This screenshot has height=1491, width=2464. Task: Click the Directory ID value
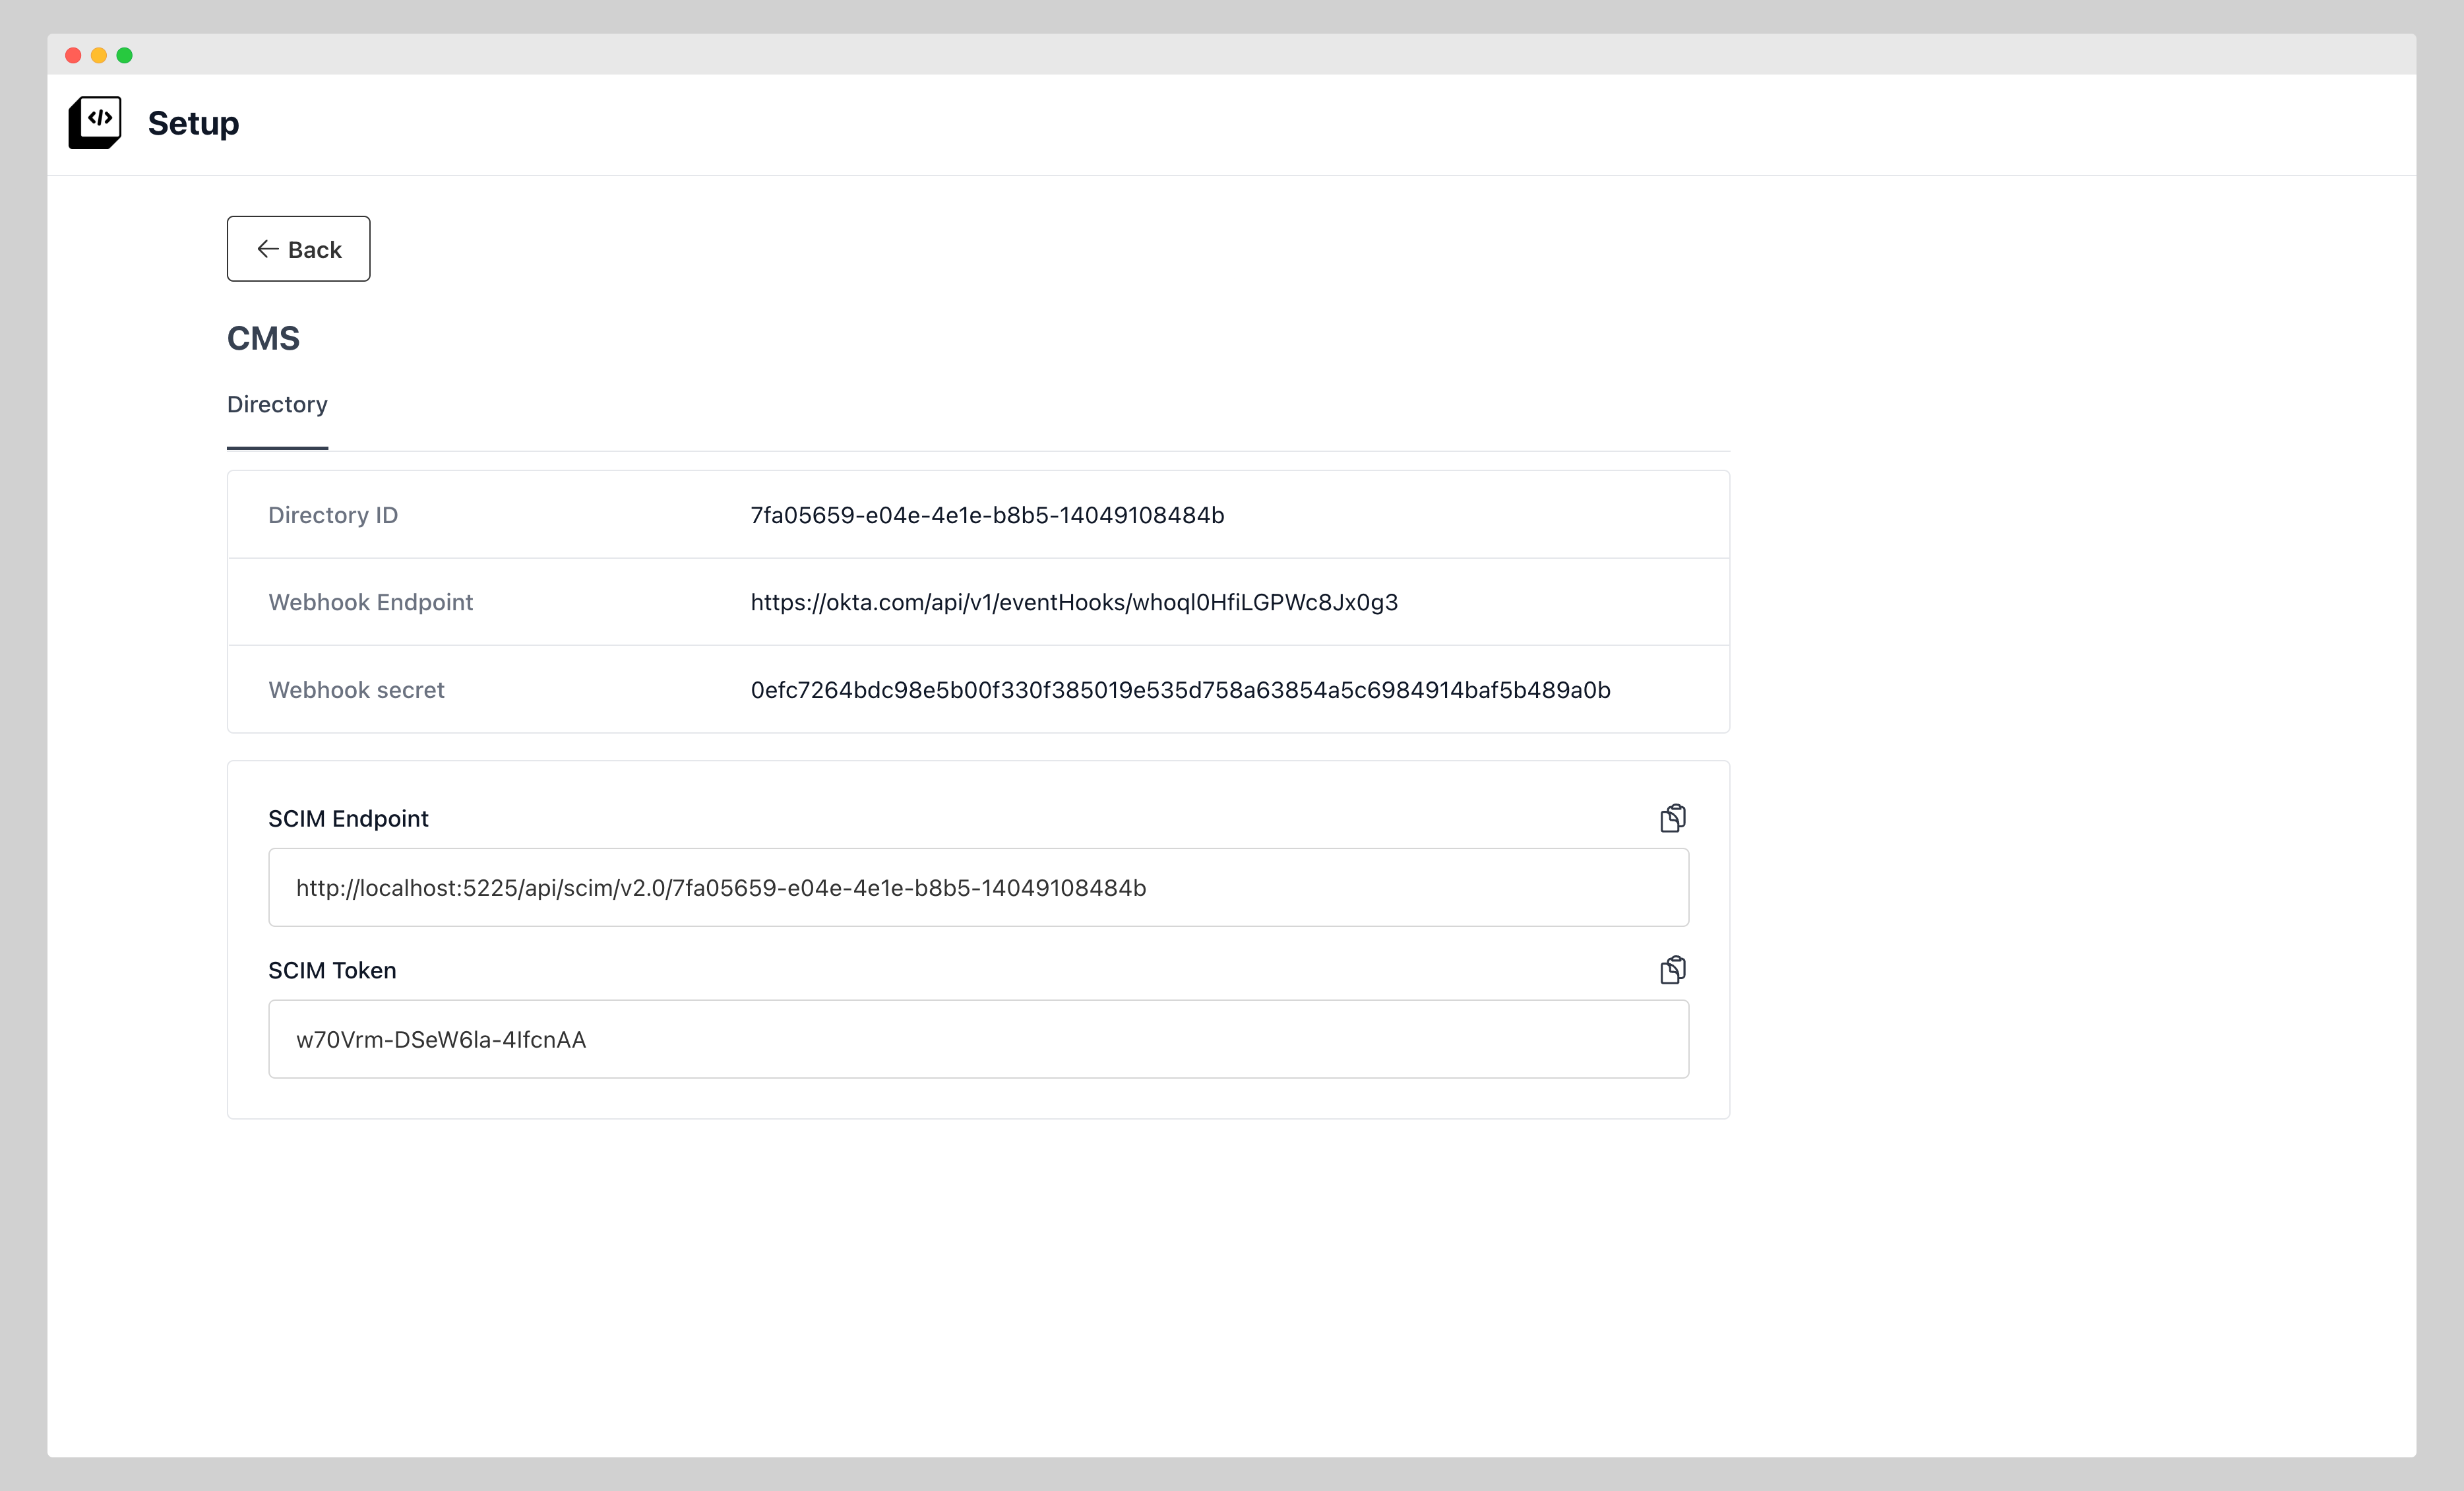point(987,515)
